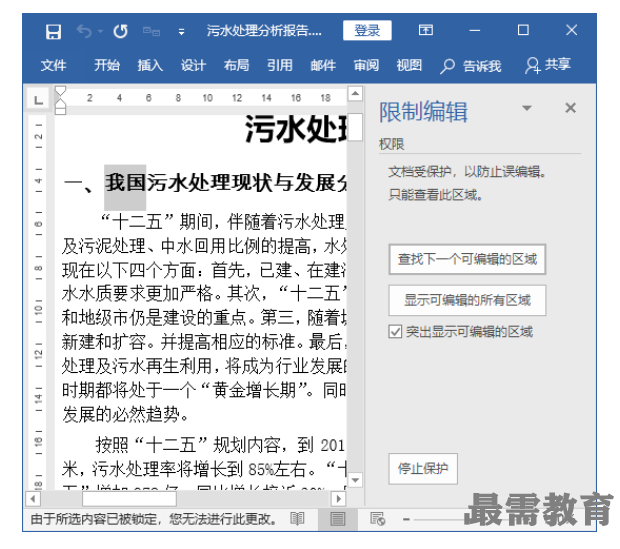Click the touch/mouse mode icon in quick access

click(x=151, y=31)
